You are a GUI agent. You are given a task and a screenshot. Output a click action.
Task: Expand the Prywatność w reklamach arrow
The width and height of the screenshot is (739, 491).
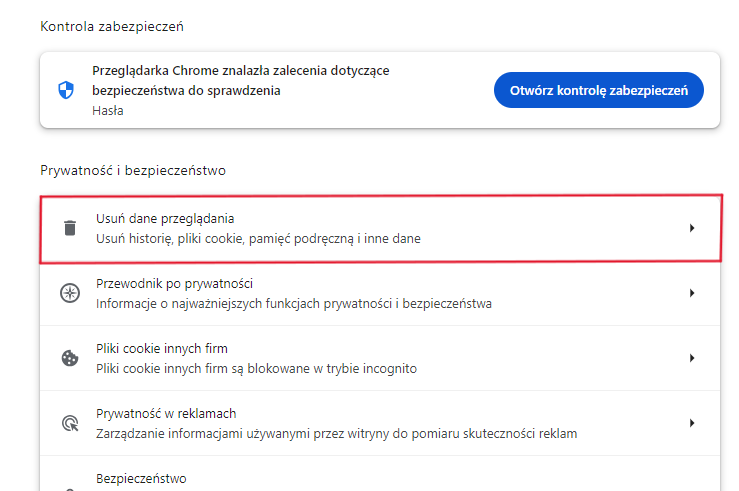691,423
